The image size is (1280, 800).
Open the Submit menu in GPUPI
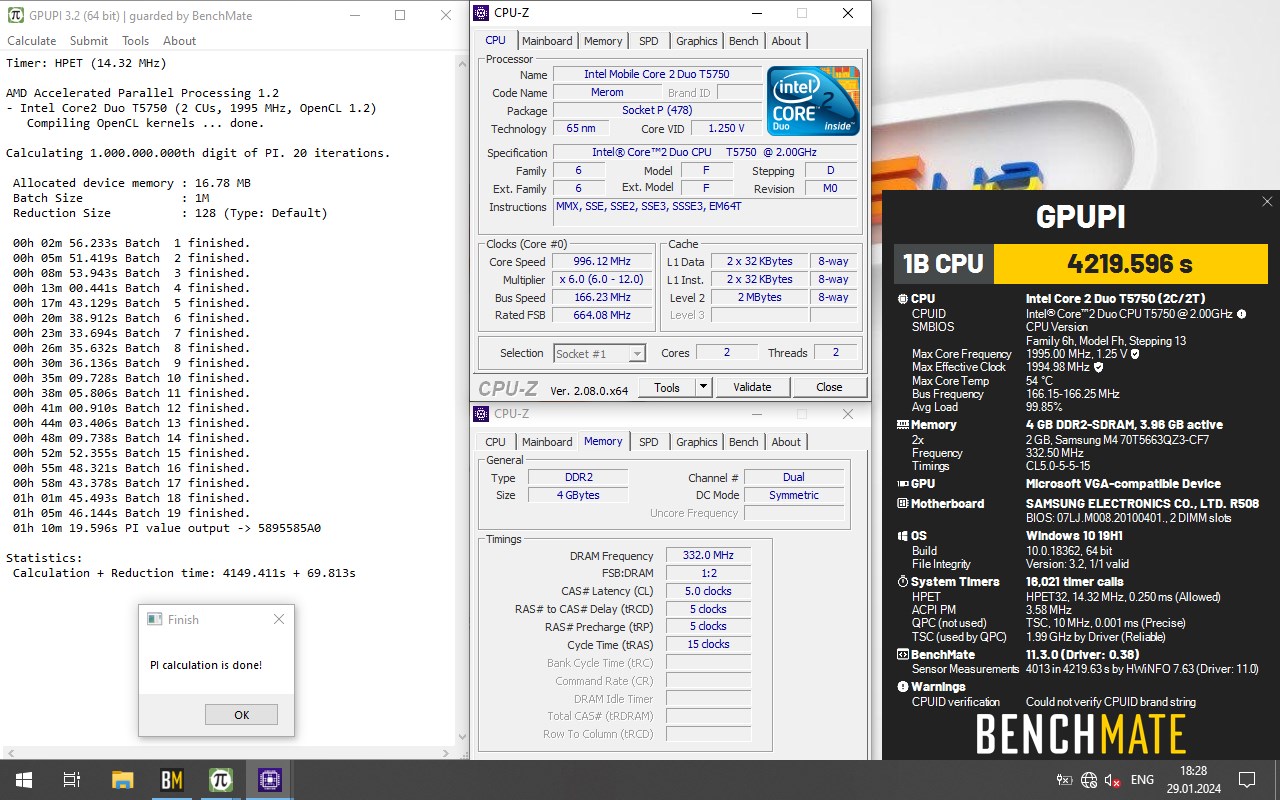89,41
